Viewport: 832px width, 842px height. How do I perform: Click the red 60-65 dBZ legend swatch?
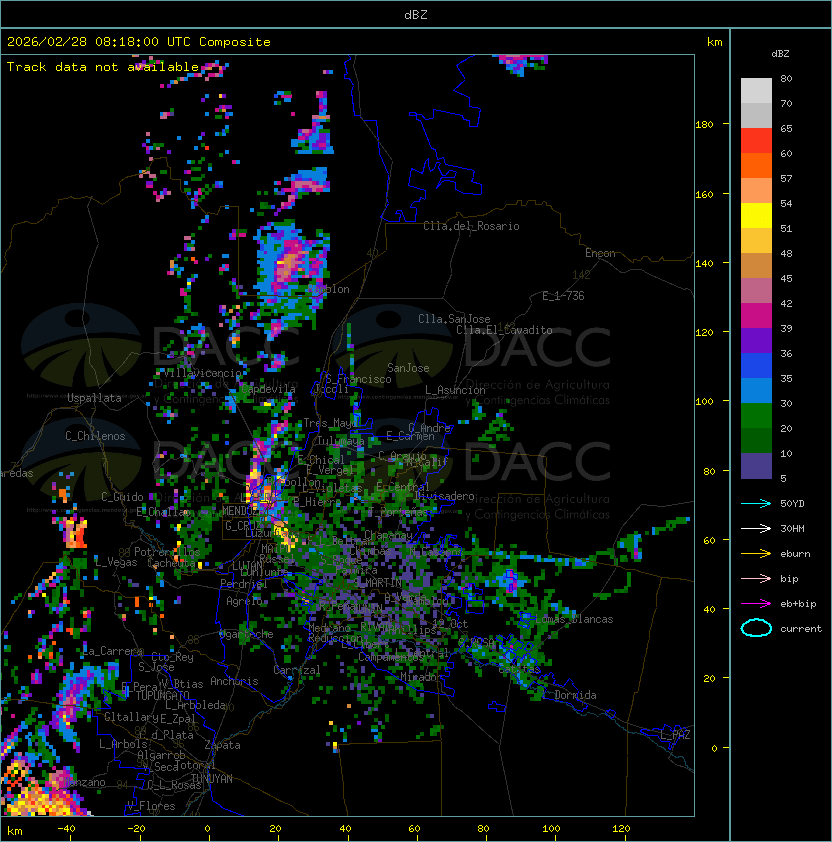(x=756, y=140)
